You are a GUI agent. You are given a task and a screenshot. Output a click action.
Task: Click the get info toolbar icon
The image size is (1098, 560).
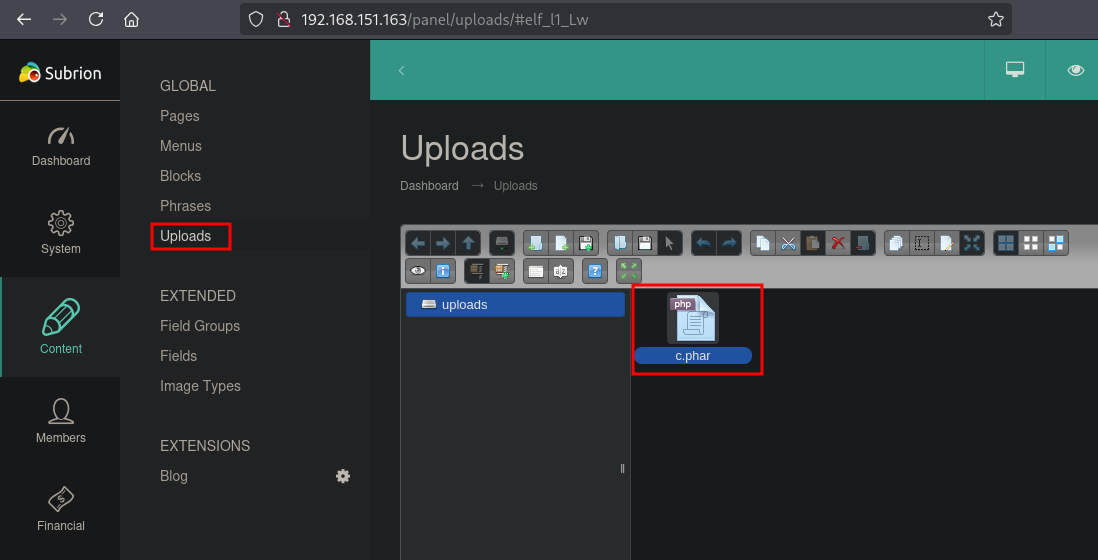(443, 270)
